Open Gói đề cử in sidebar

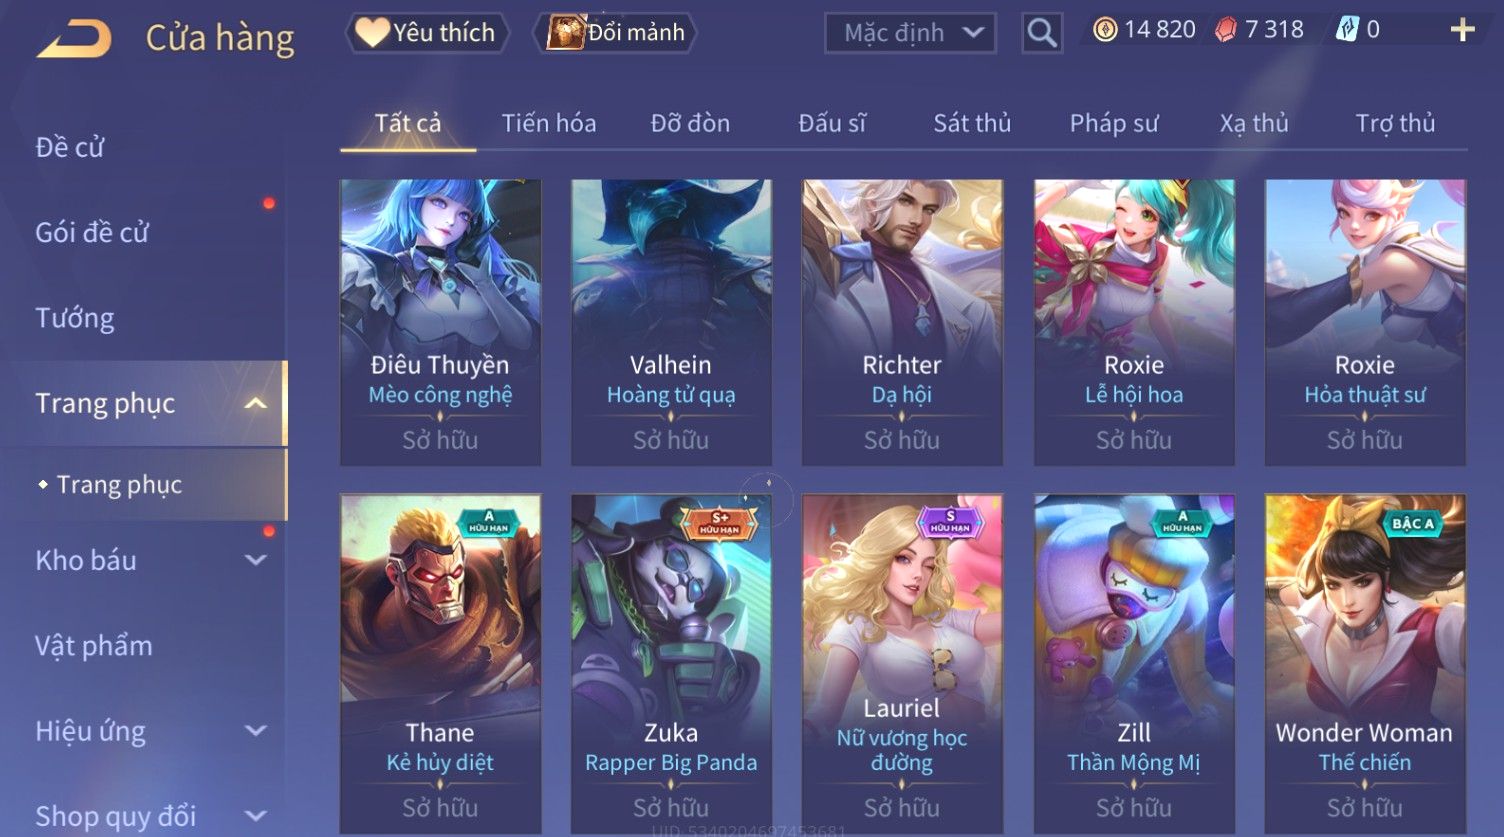(92, 233)
